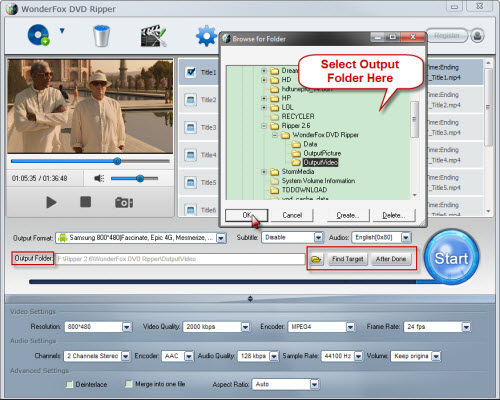The image size is (500, 400).
Task: Select the RECYCLER folder
Action: 298,116
